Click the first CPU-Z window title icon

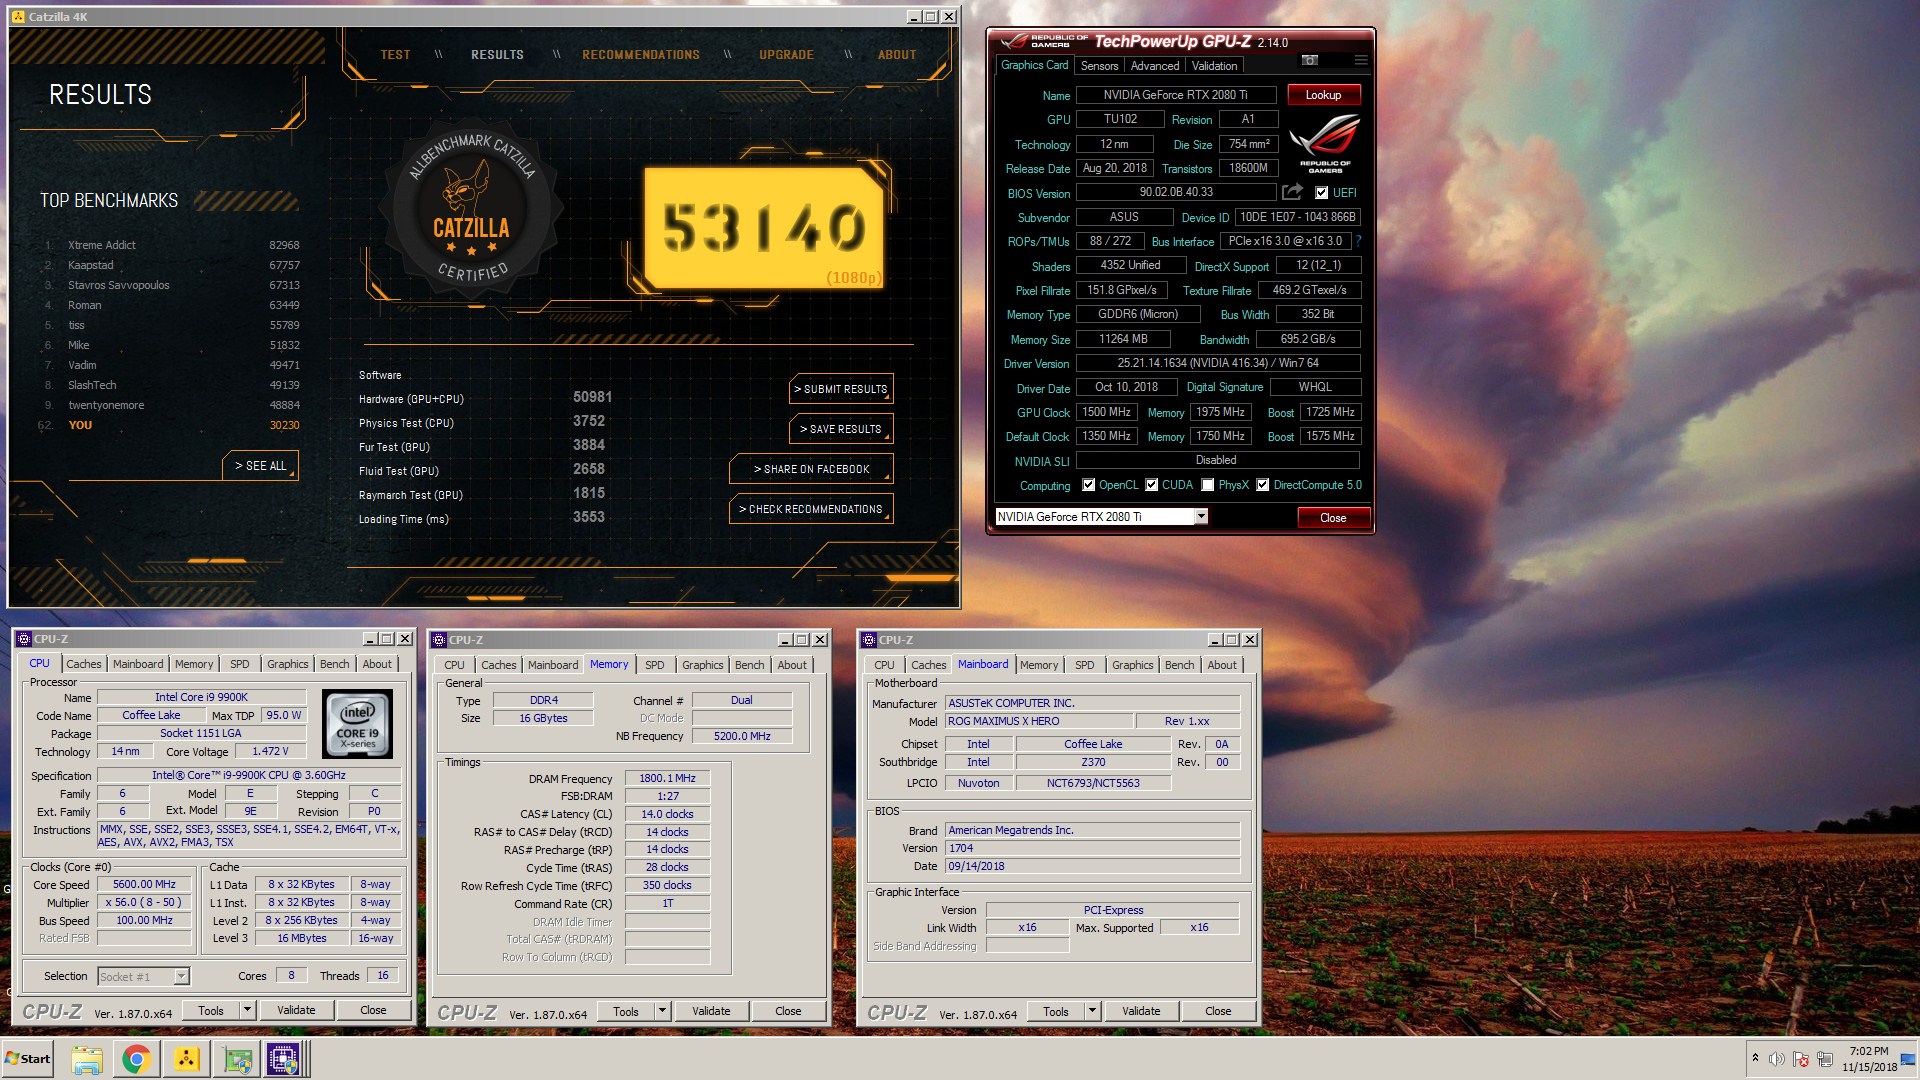(x=24, y=639)
